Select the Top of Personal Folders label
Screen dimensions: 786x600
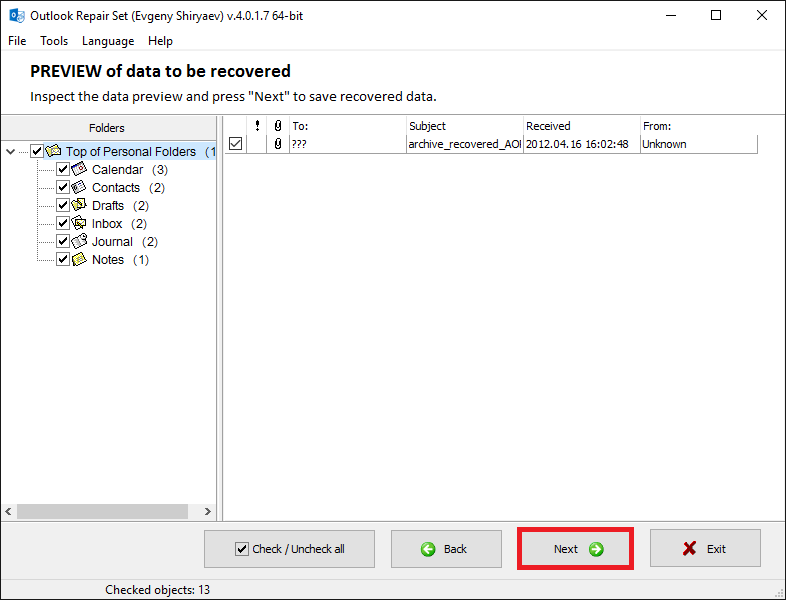tap(131, 151)
